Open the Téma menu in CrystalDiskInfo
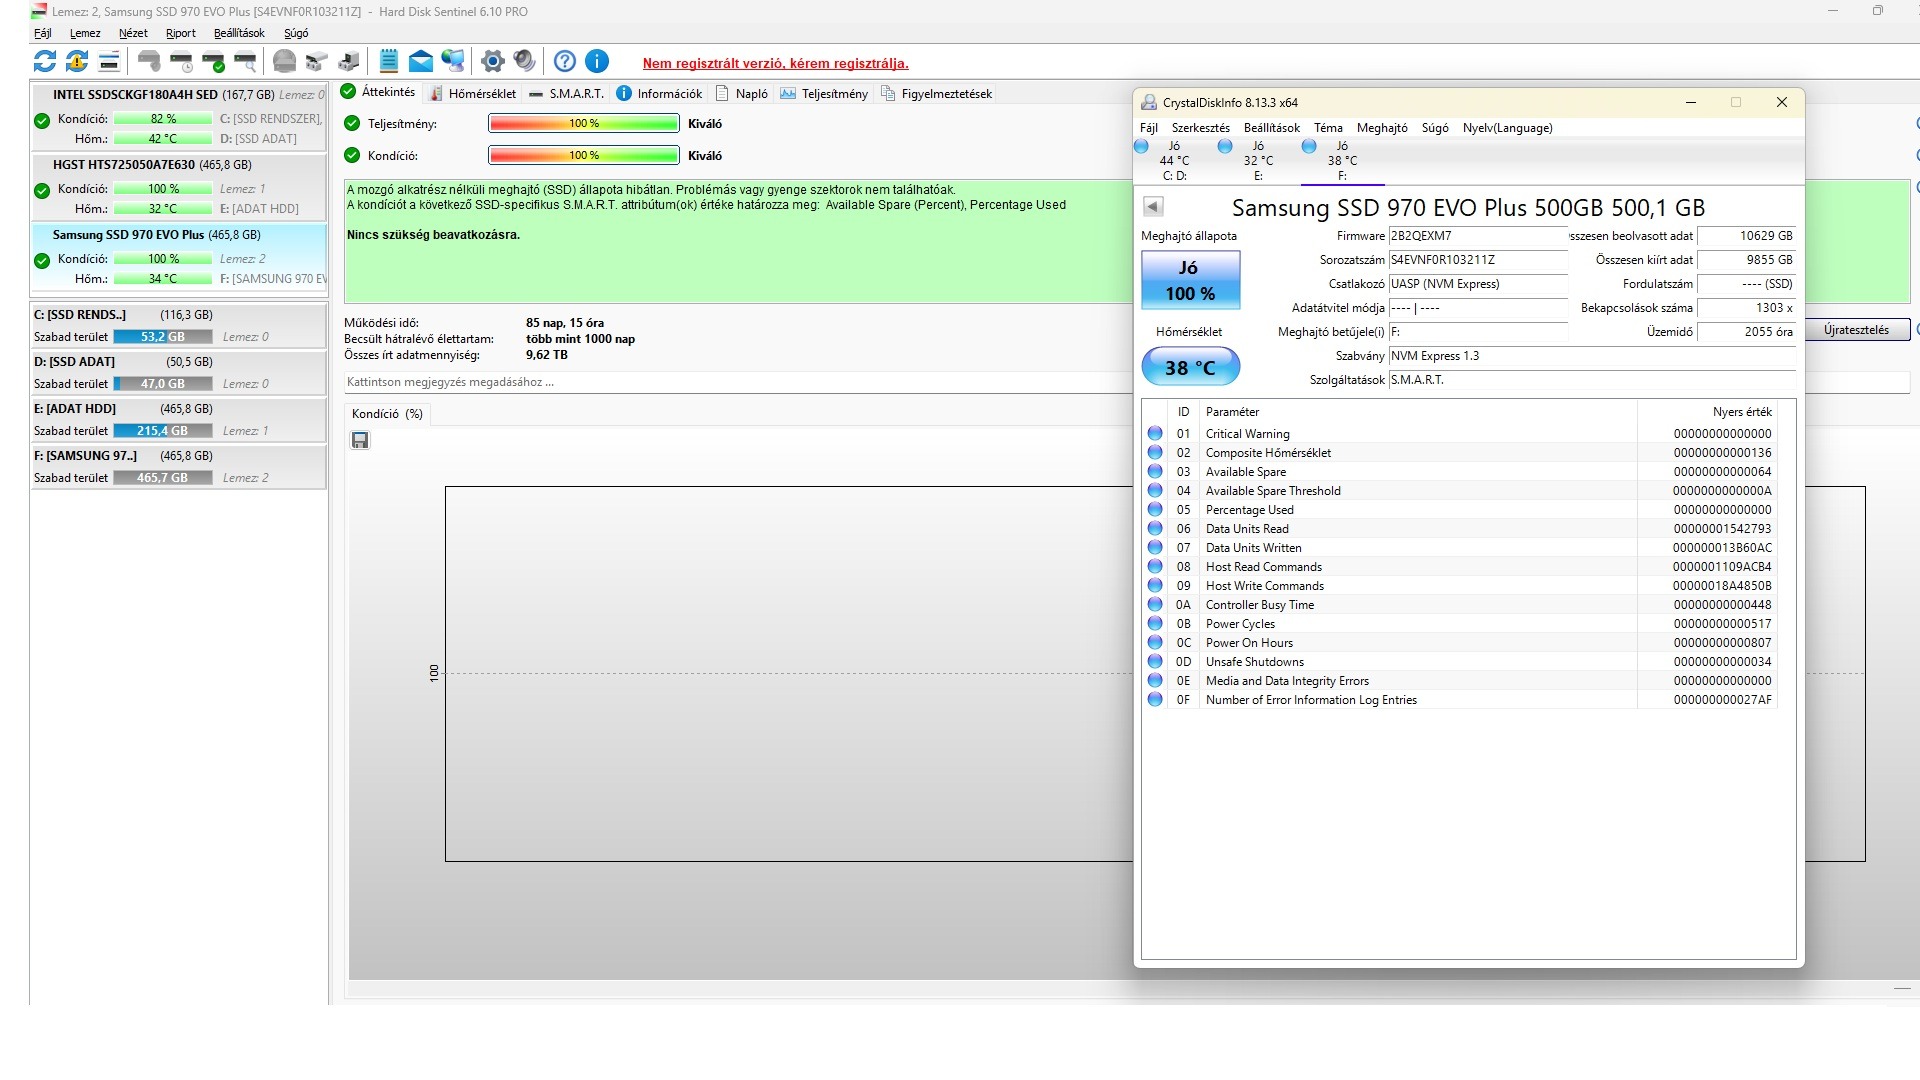 point(1327,128)
